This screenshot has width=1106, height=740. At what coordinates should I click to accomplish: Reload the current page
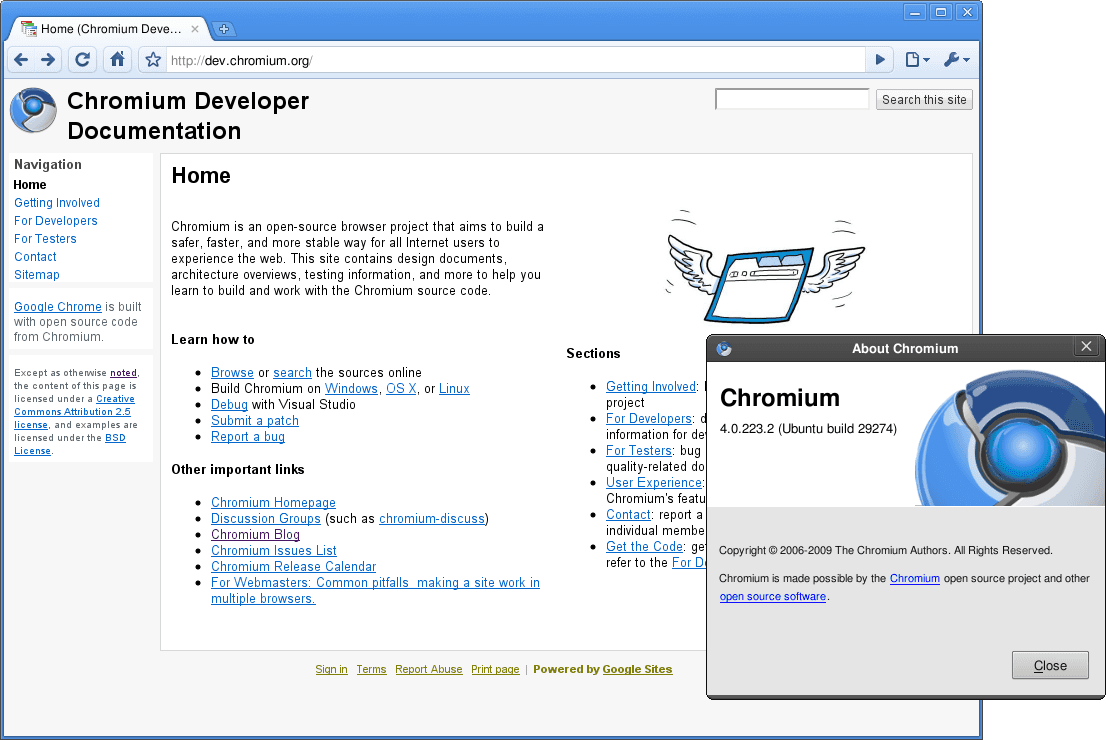[x=82, y=59]
